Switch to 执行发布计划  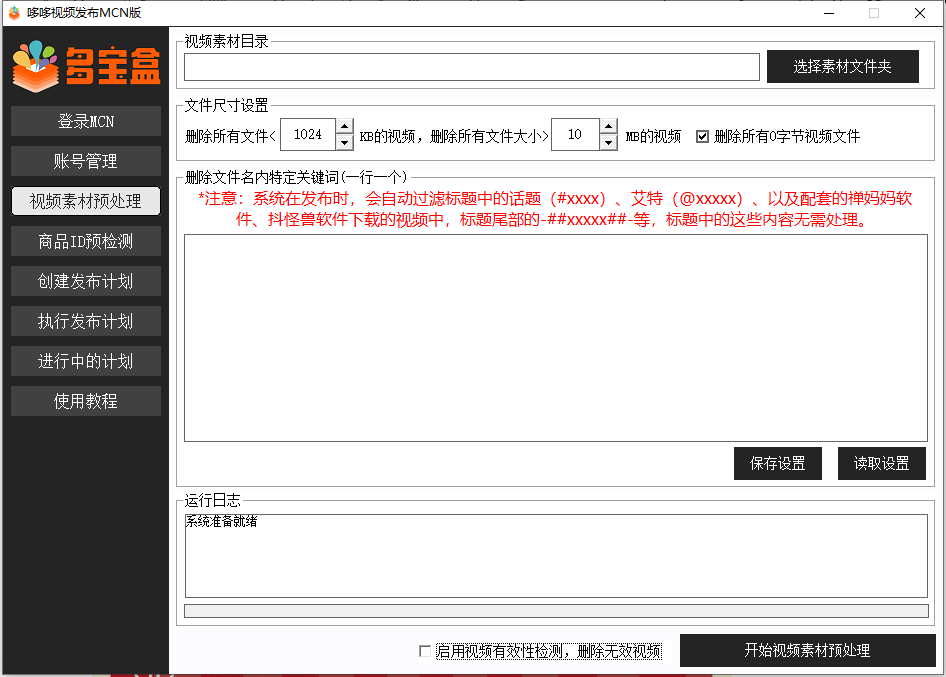click(86, 321)
